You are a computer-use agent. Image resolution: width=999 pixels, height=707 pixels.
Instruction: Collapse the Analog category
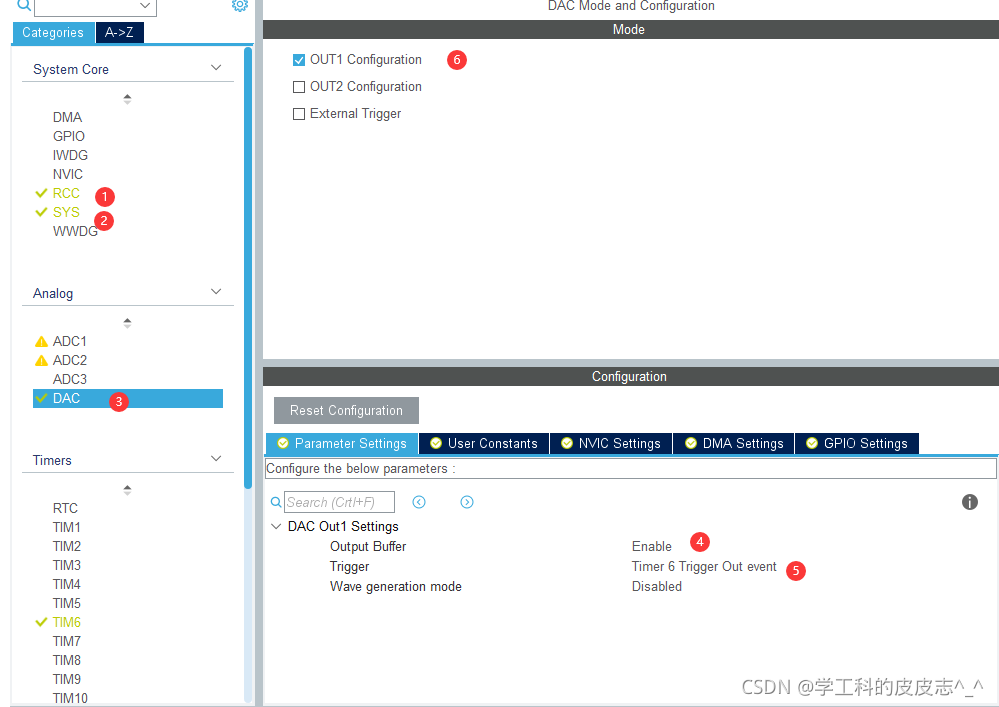[x=216, y=292]
